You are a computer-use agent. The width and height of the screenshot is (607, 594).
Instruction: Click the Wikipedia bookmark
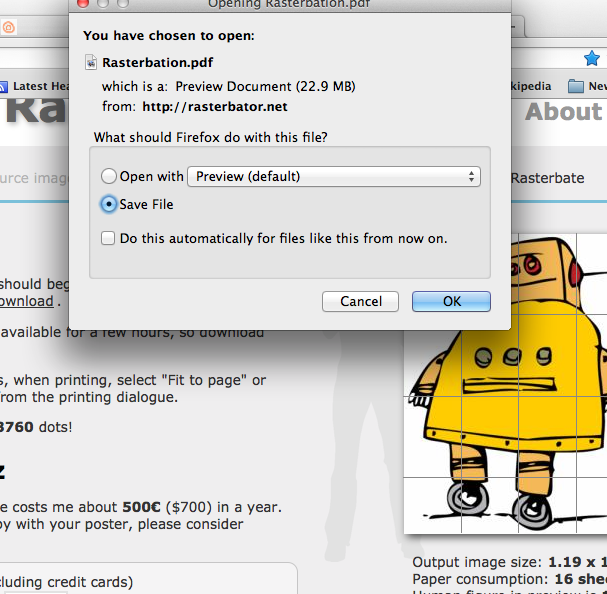(531, 86)
